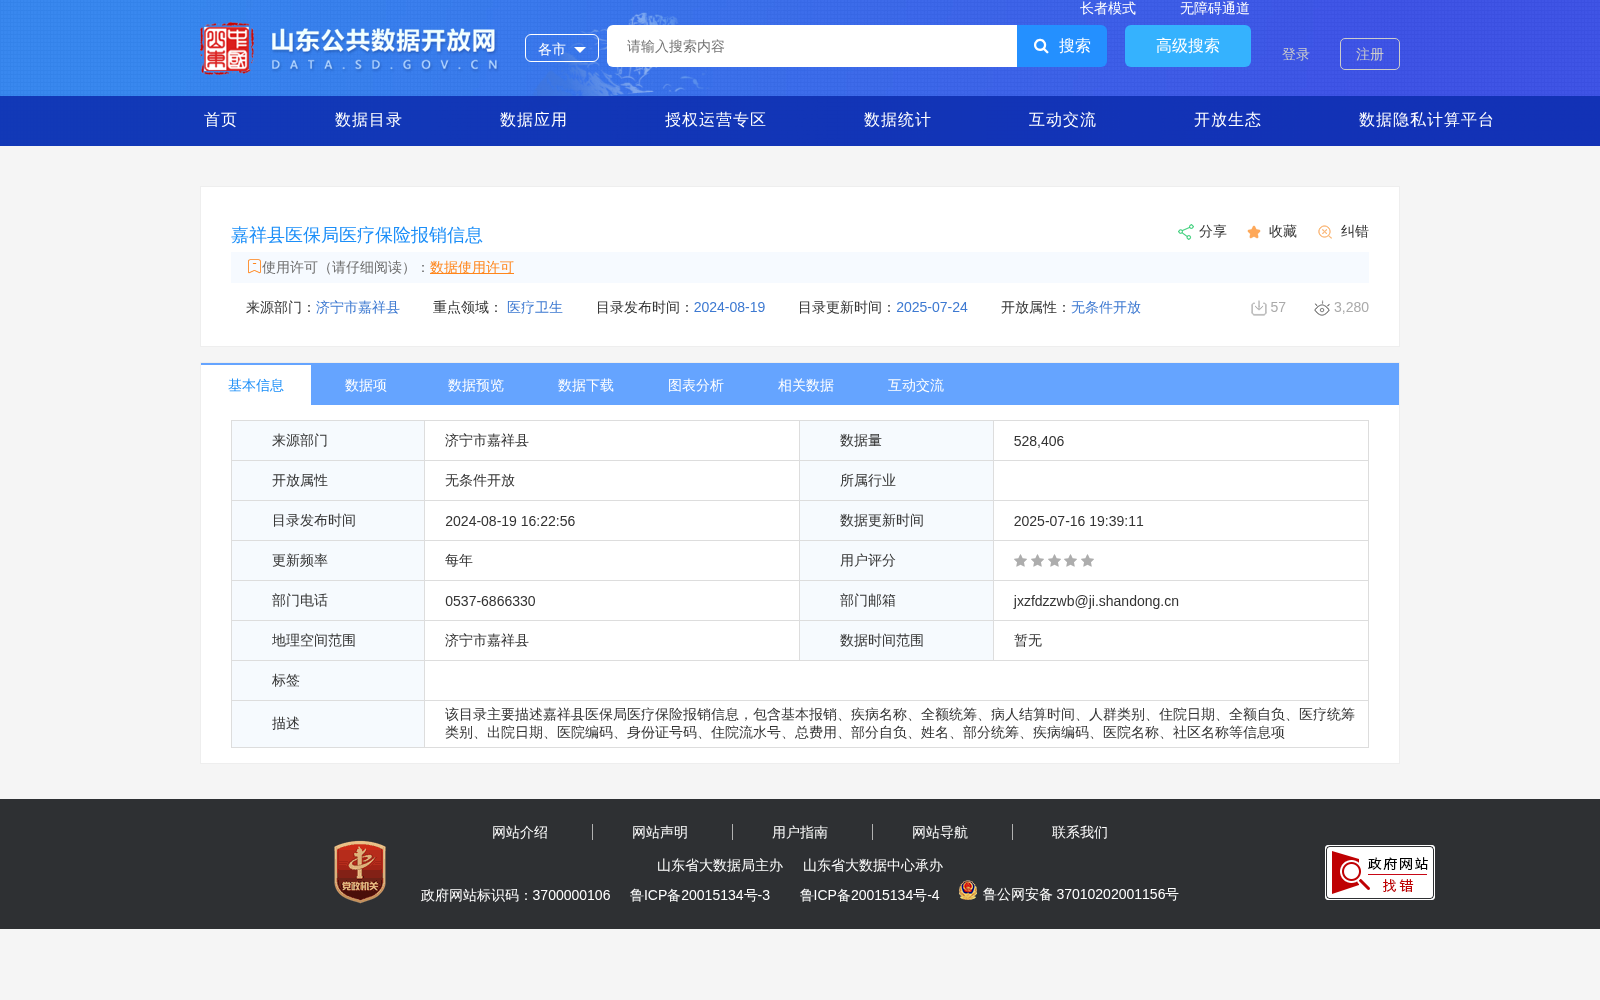Click the dataset title 嘉祥县医保局医疗保险报销信息
Image resolution: width=1600 pixels, height=1000 pixels.
[357, 235]
